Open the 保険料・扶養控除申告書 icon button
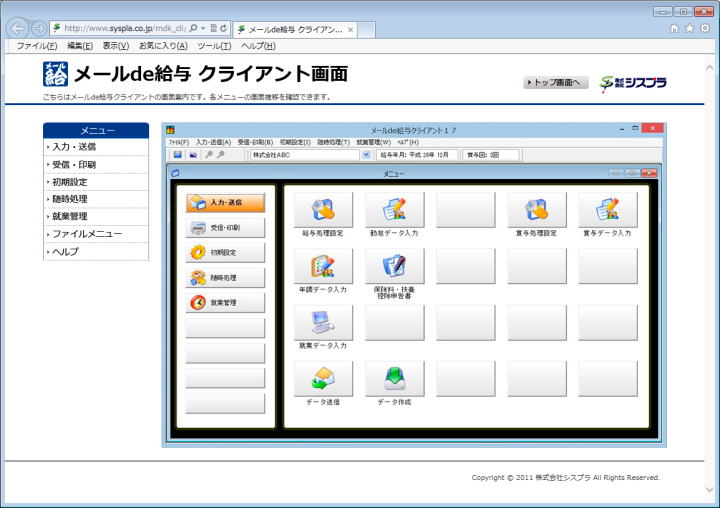The height and width of the screenshot is (508, 720). point(394,266)
